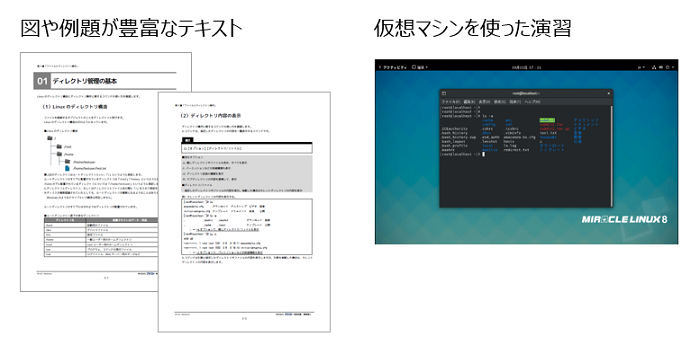Open the terminal app menu in top bar
The image size is (700, 363).
click(x=420, y=67)
